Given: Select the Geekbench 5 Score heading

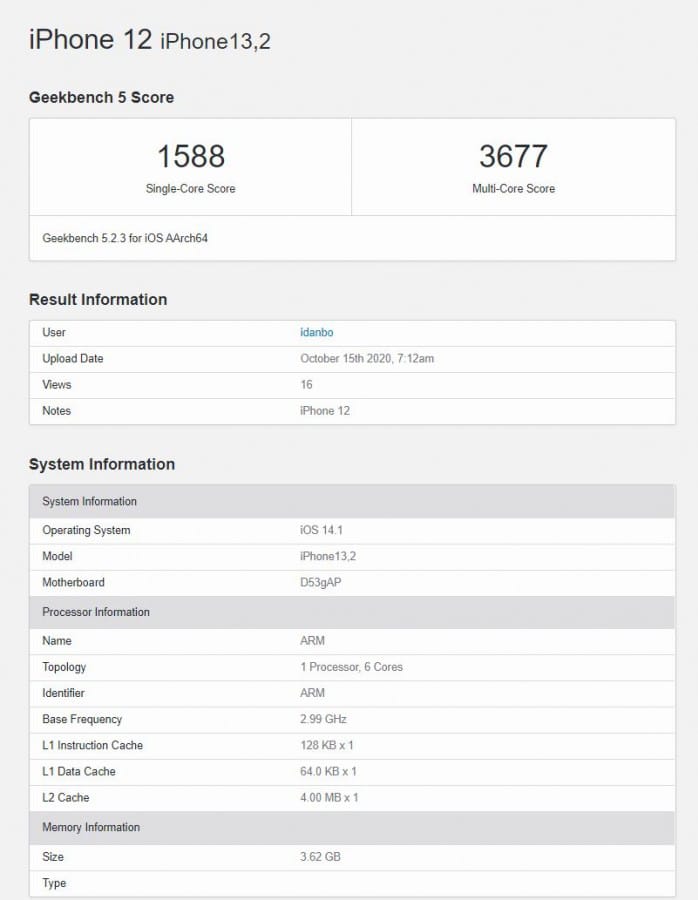Looking at the screenshot, I should [x=101, y=97].
